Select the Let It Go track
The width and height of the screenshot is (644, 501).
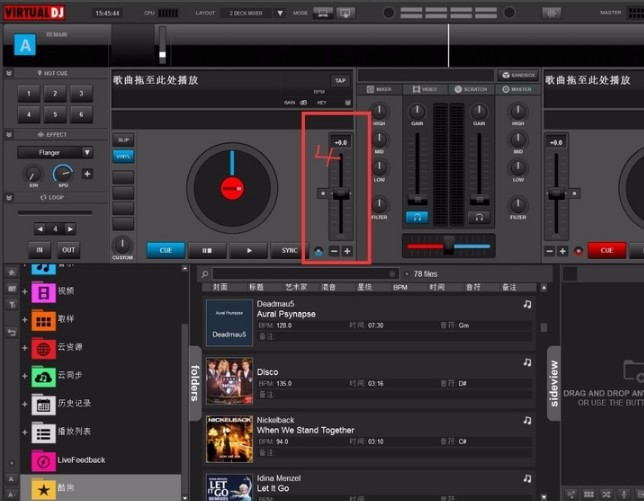(x=370, y=486)
